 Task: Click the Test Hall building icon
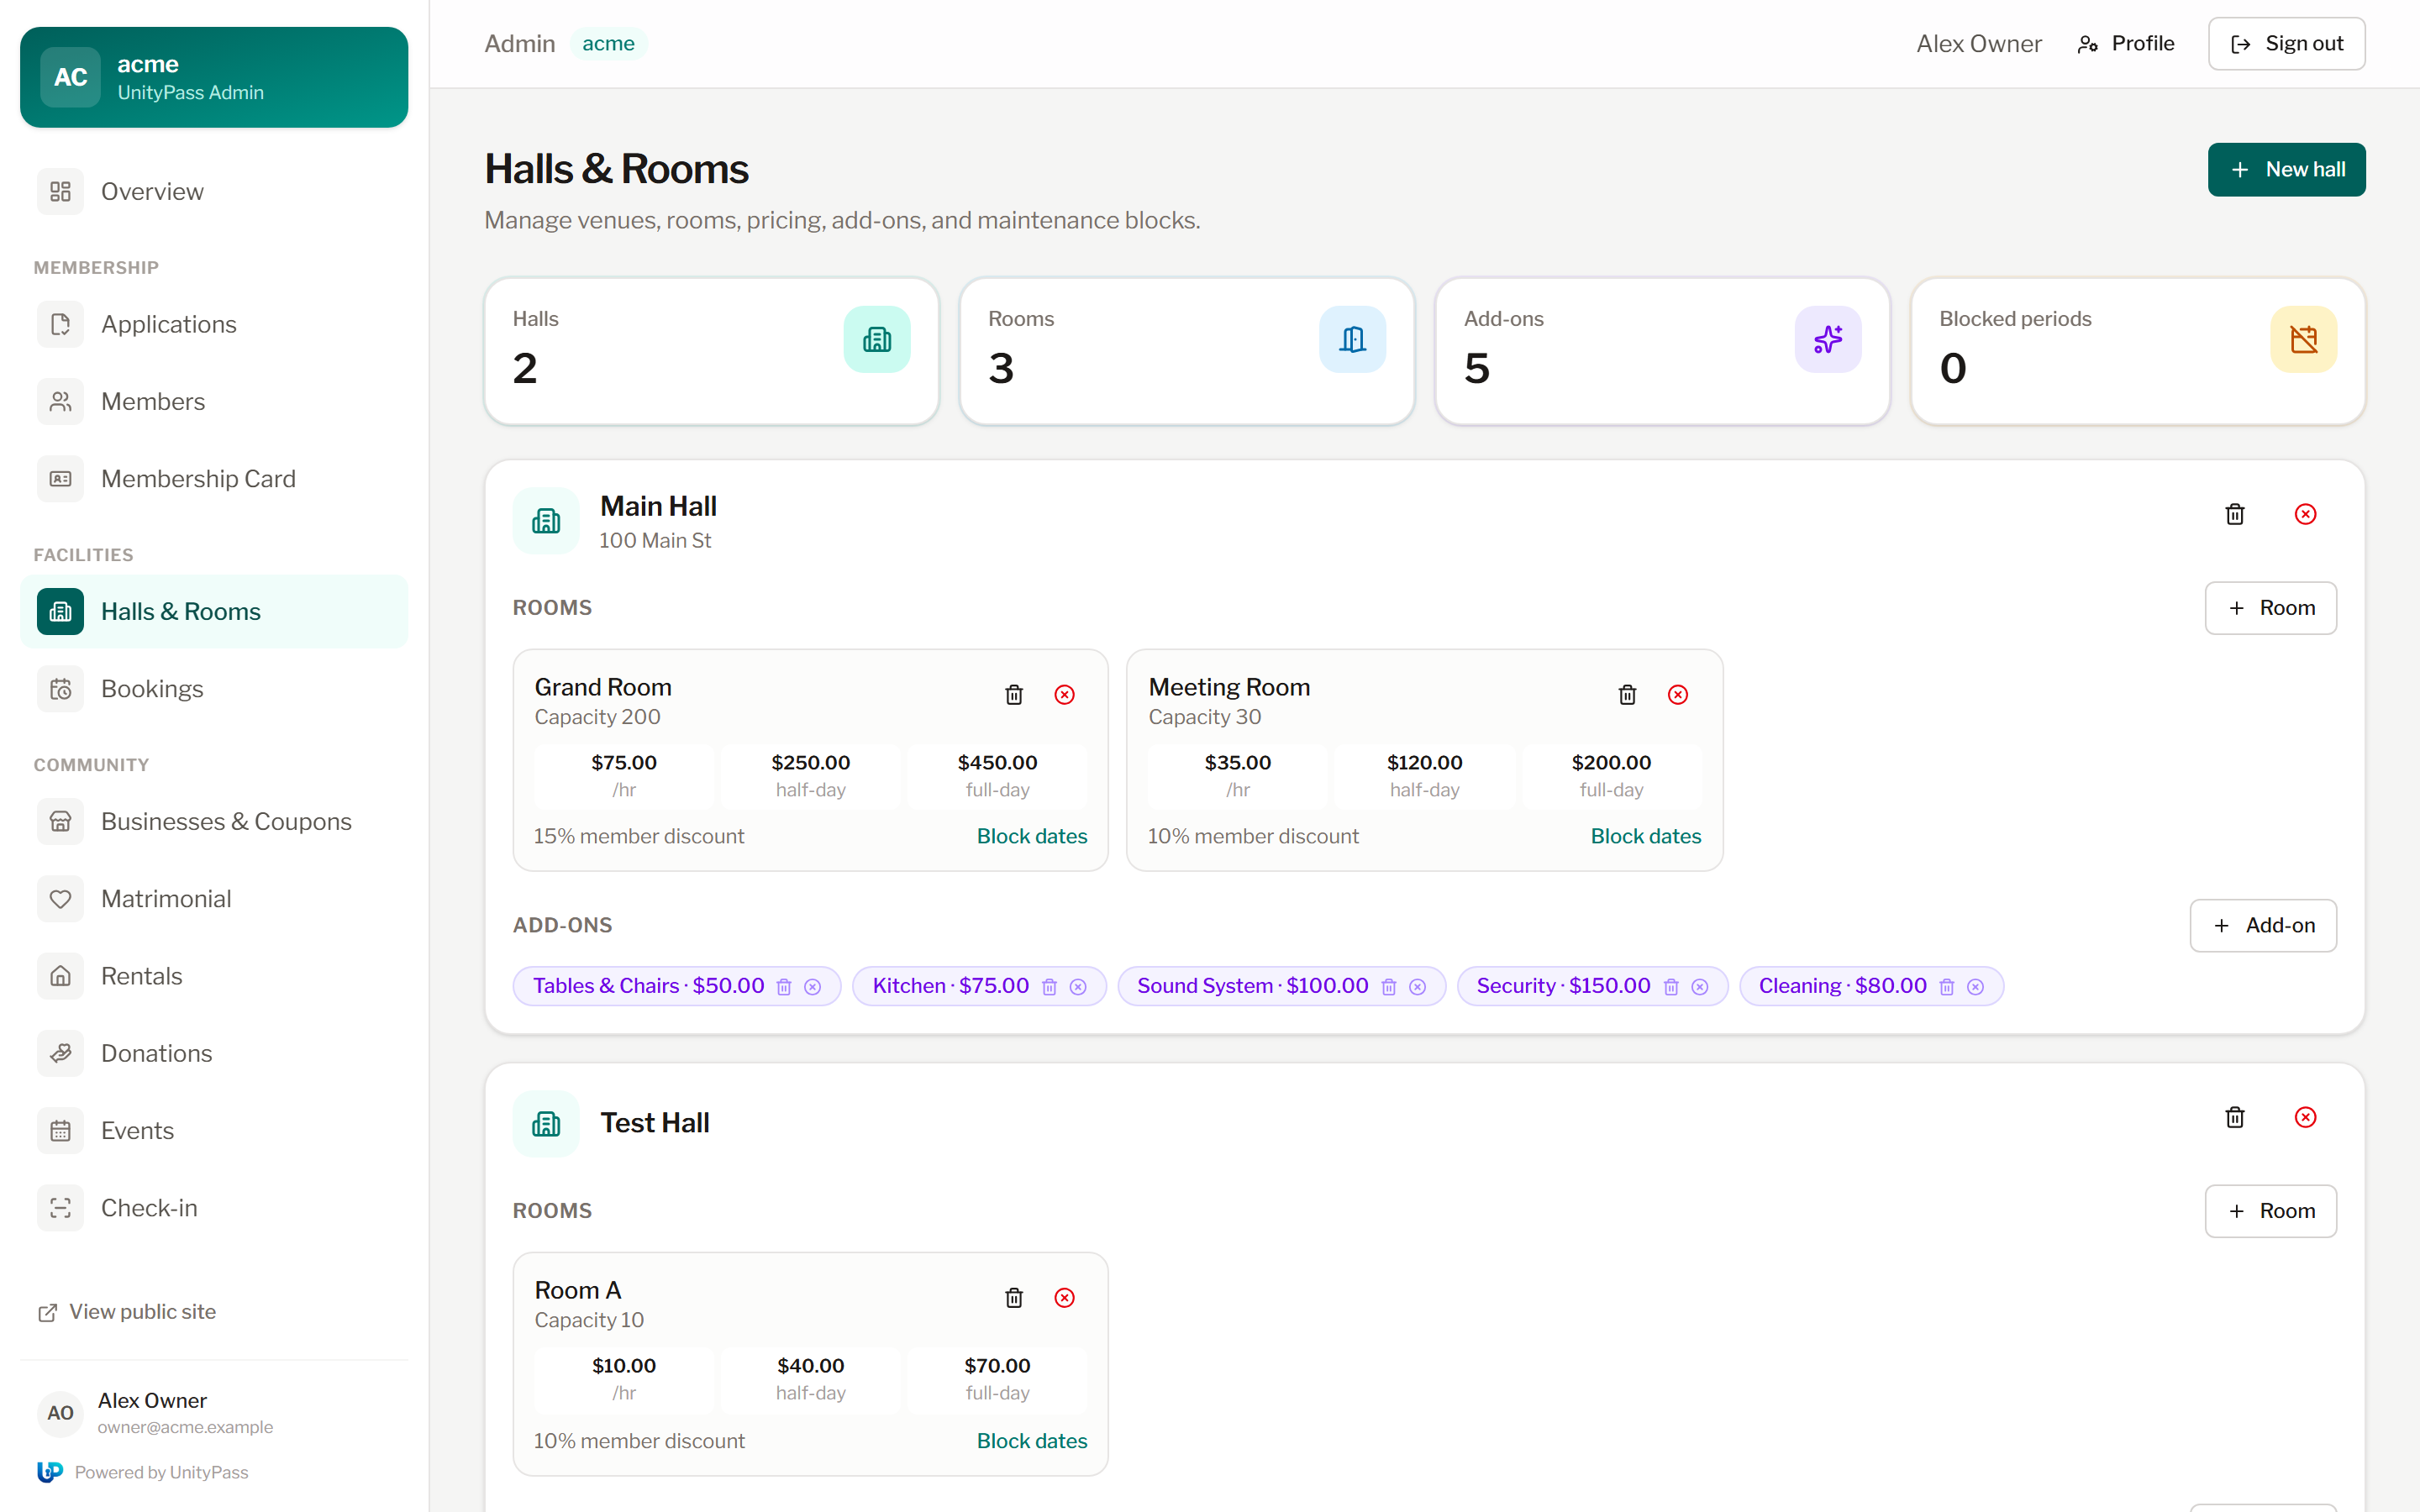point(546,1124)
